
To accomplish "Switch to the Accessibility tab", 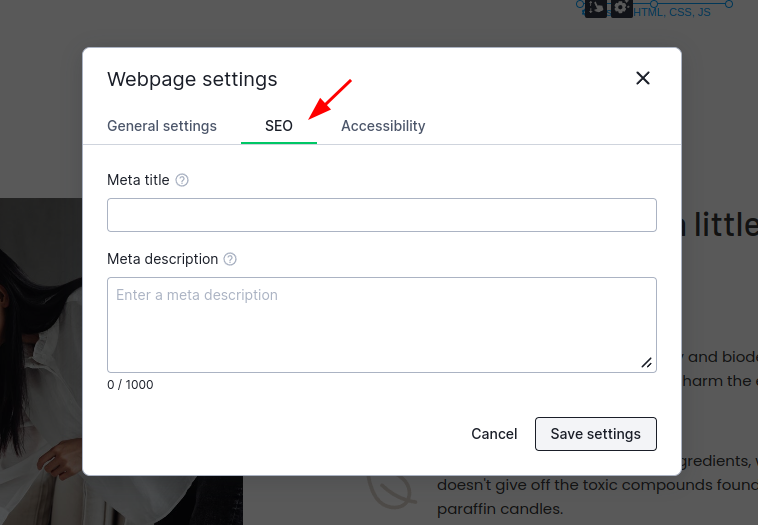I will pos(383,126).
